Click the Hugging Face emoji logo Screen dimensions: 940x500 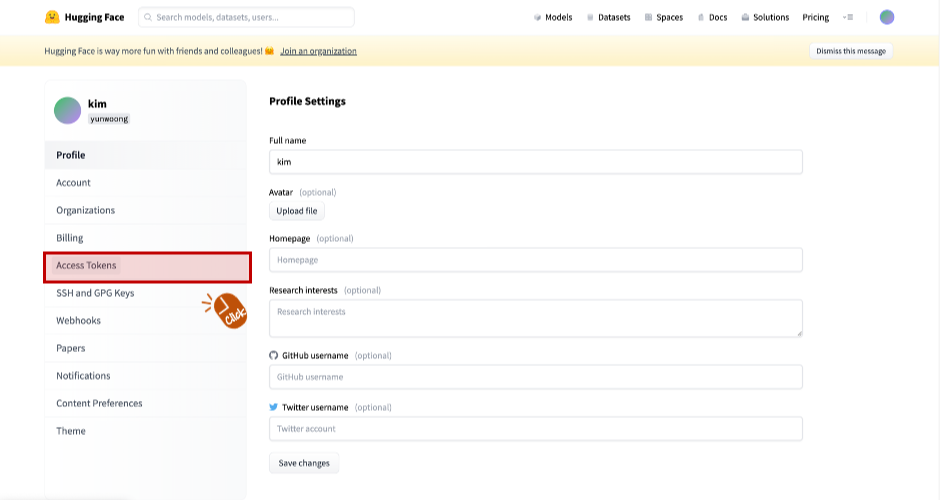[x=52, y=17]
